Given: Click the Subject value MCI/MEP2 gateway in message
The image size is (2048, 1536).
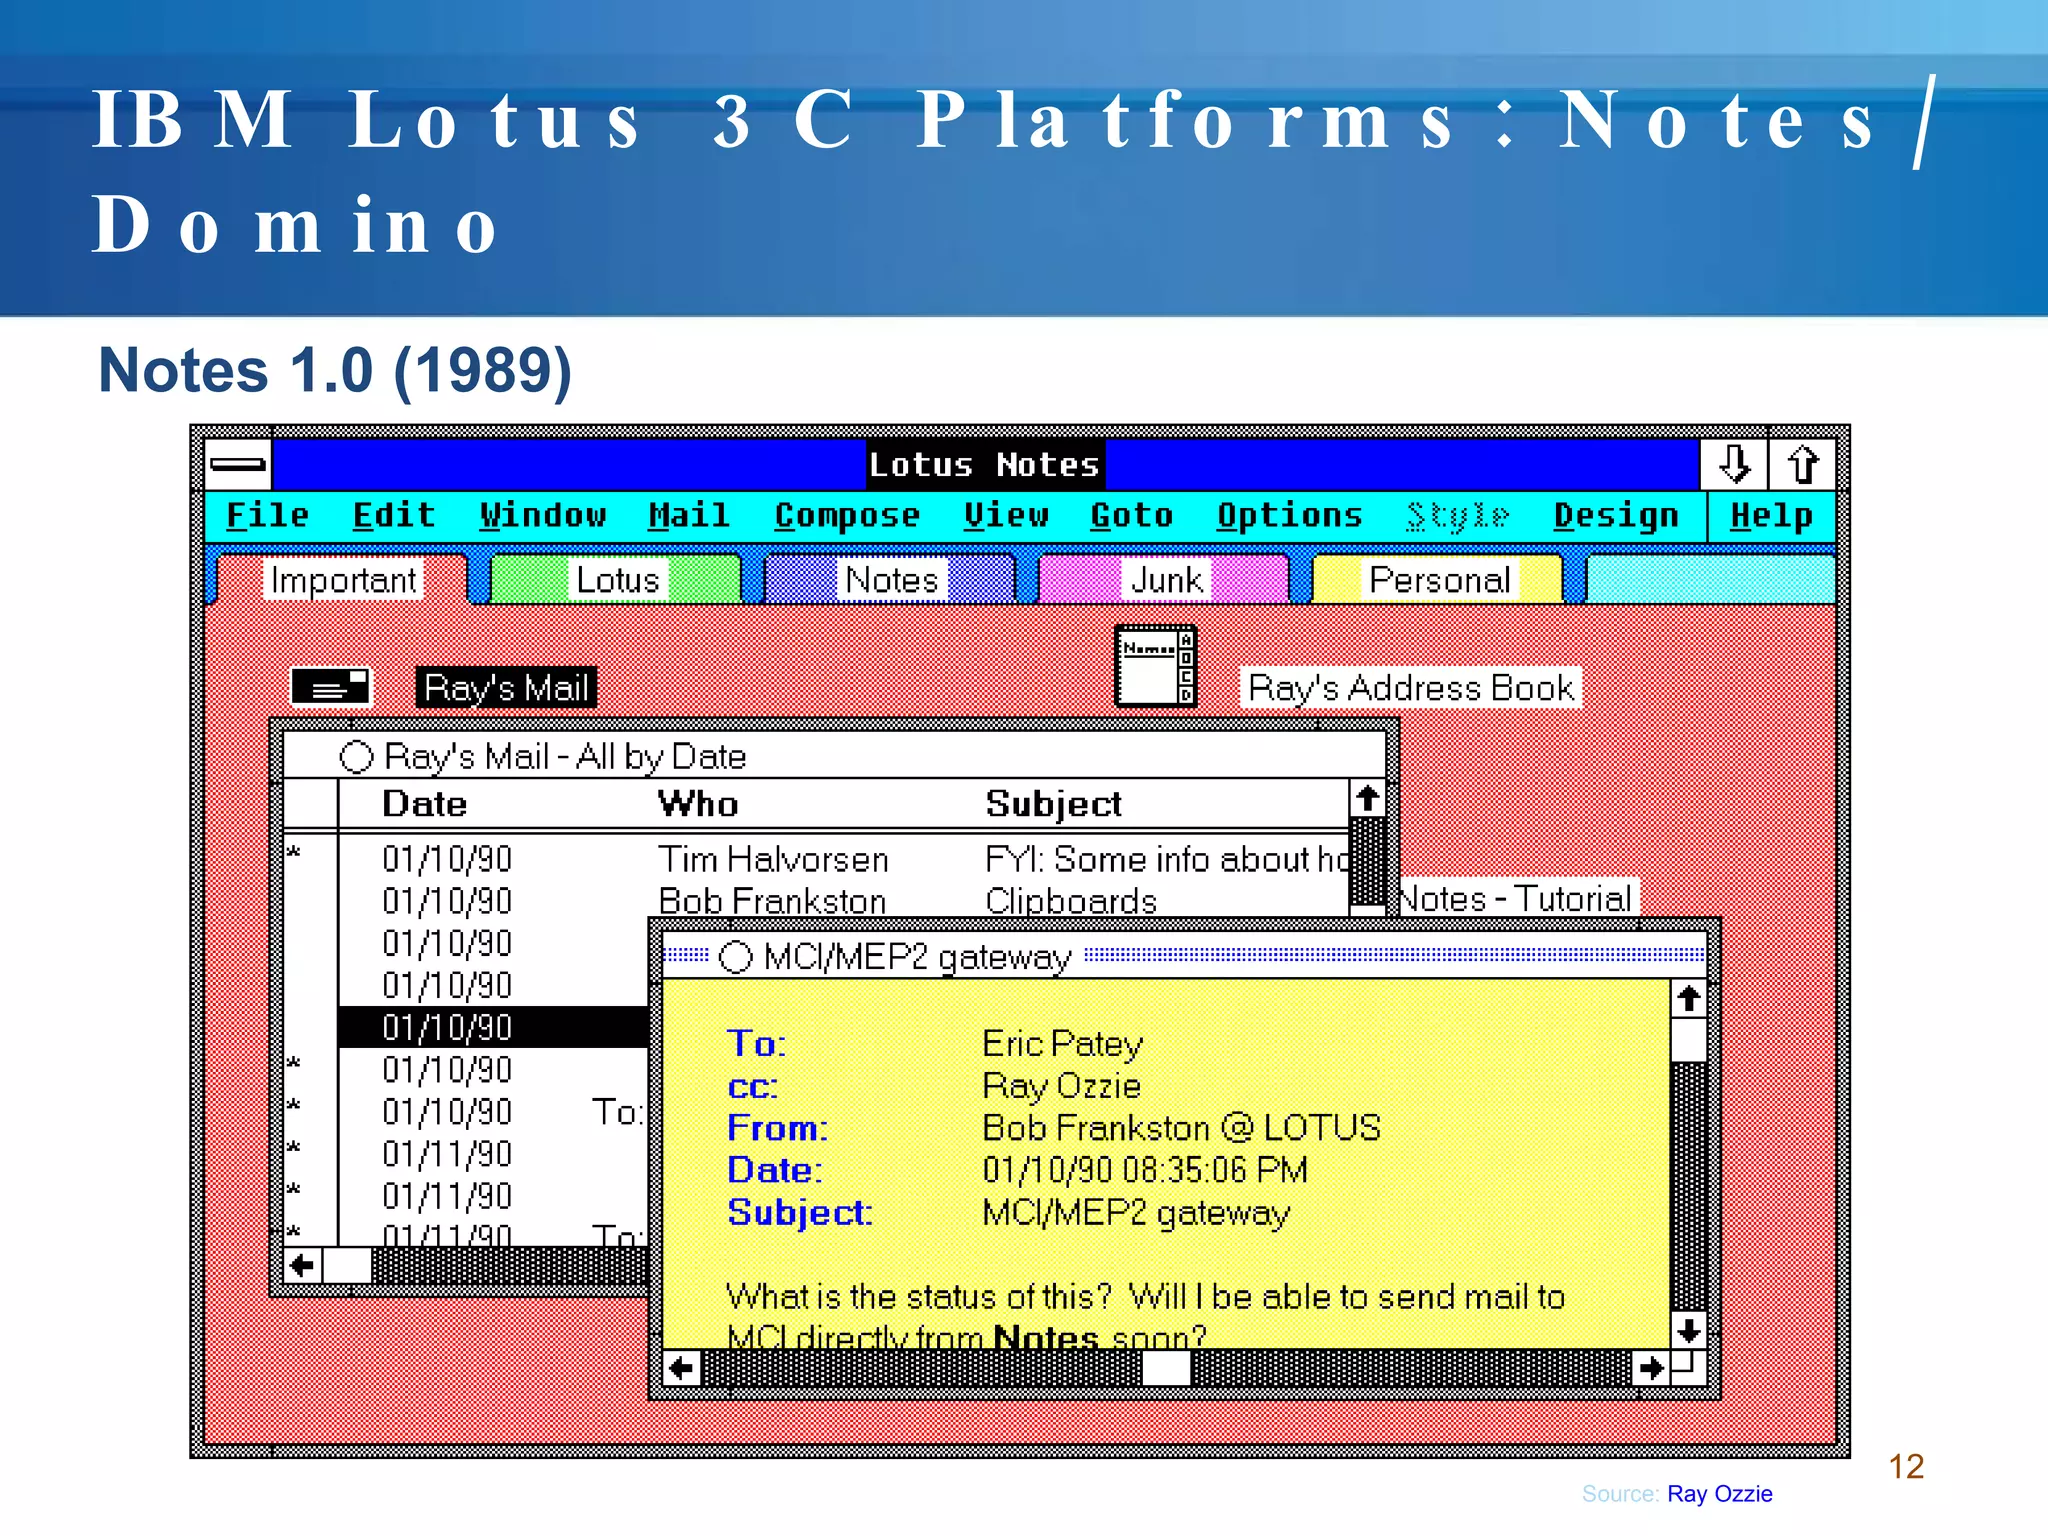Looking at the screenshot, I should (1136, 1213).
